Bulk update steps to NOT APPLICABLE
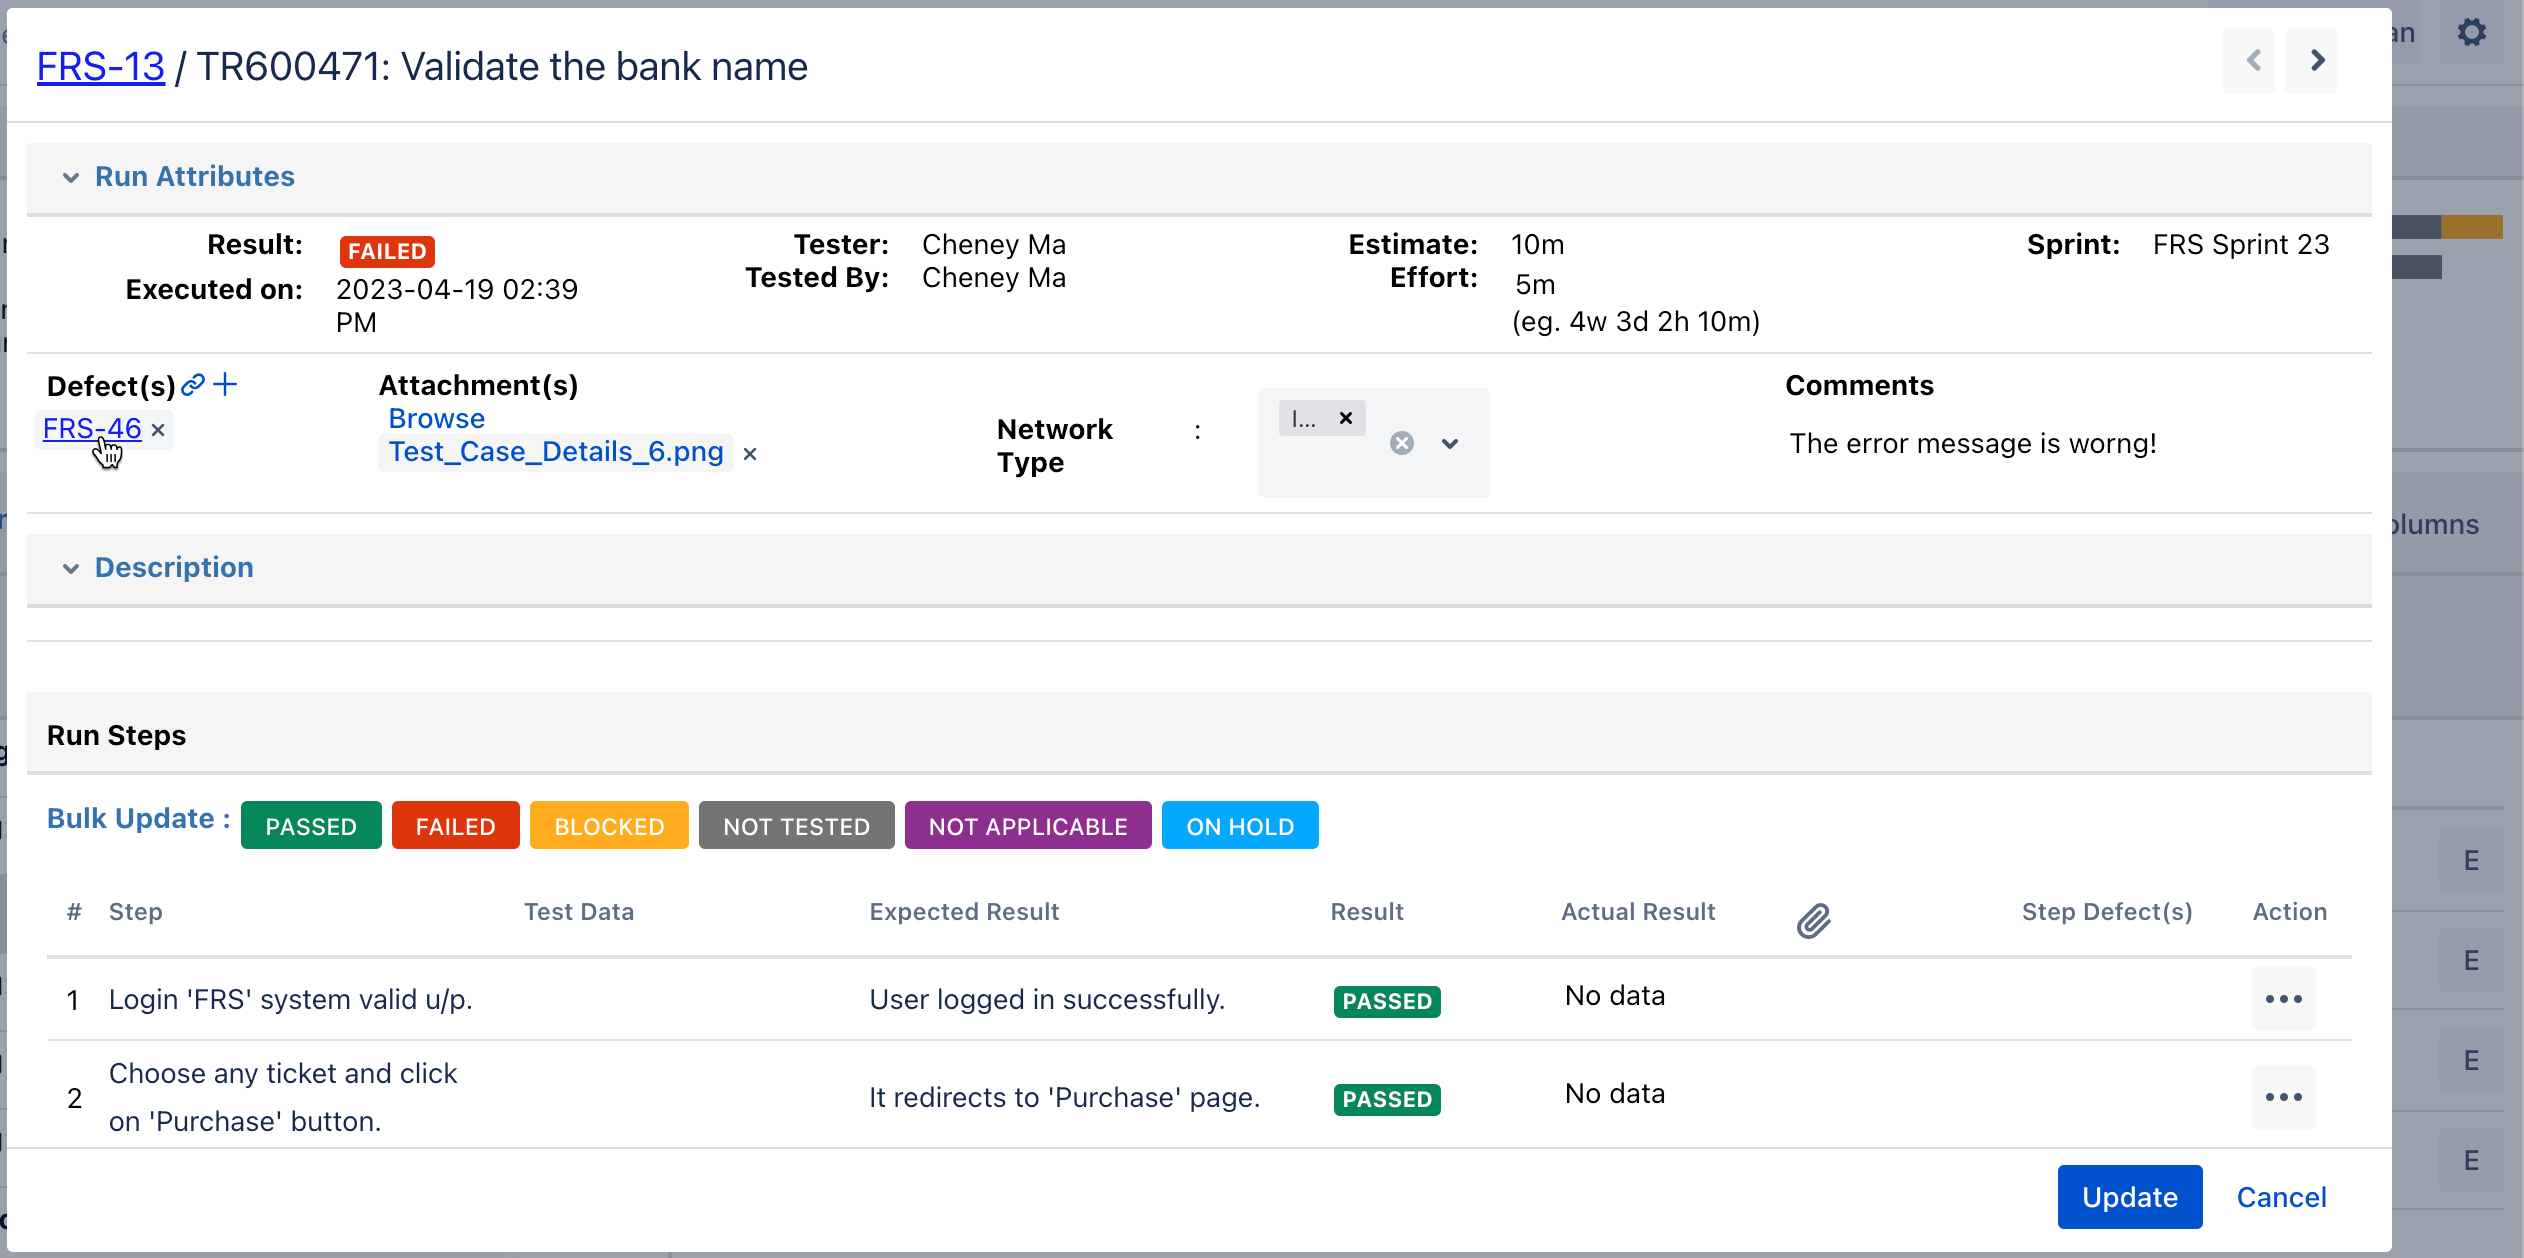This screenshot has width=2524, height=1258. click(x=1027, y=826)
